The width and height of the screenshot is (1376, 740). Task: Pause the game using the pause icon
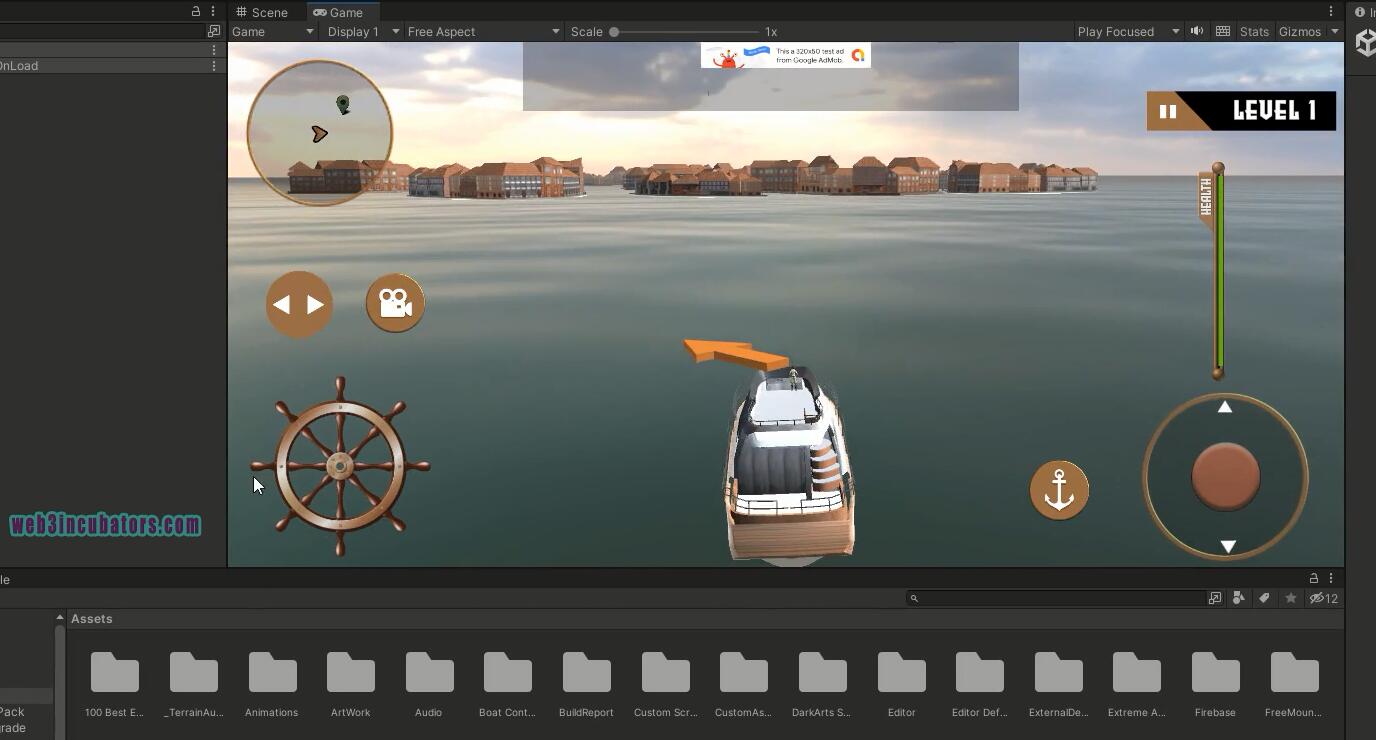click(1167, 111)
